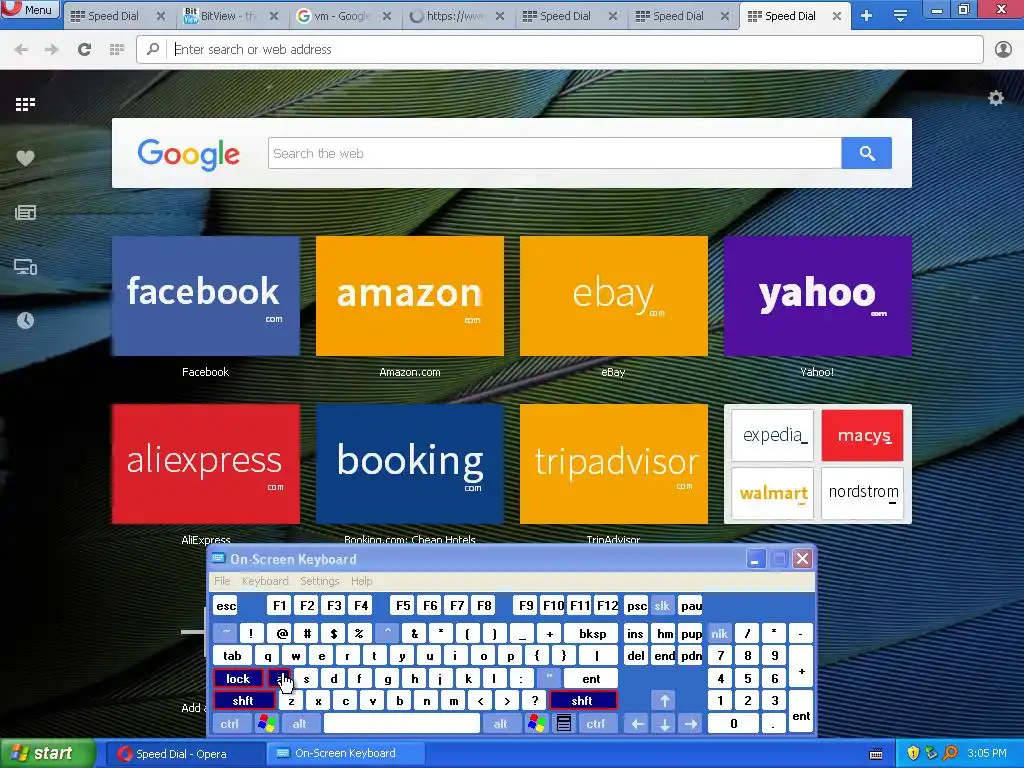This screenshot has width=1024, height=768.
Task: Open Speed Dial from the toolbar grid icon
Action: [x=117, y=49]
